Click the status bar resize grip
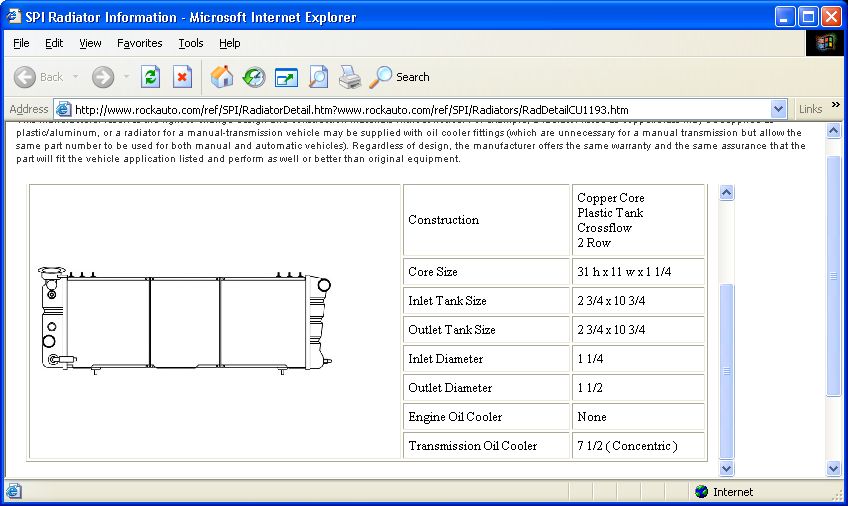Viewport: 848px width, 506px height. [838, 494]
